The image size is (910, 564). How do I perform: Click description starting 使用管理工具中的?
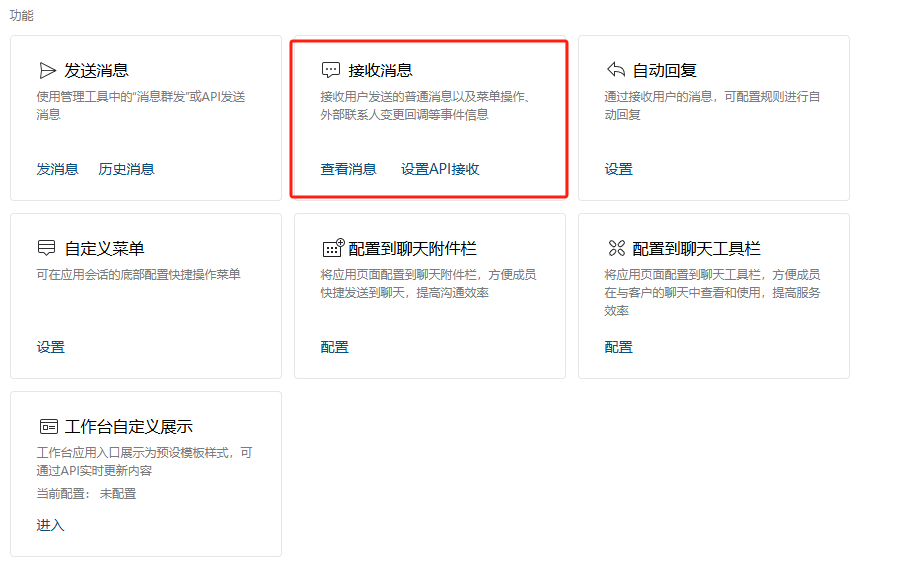pyautogui.click(x=141, y=106)
